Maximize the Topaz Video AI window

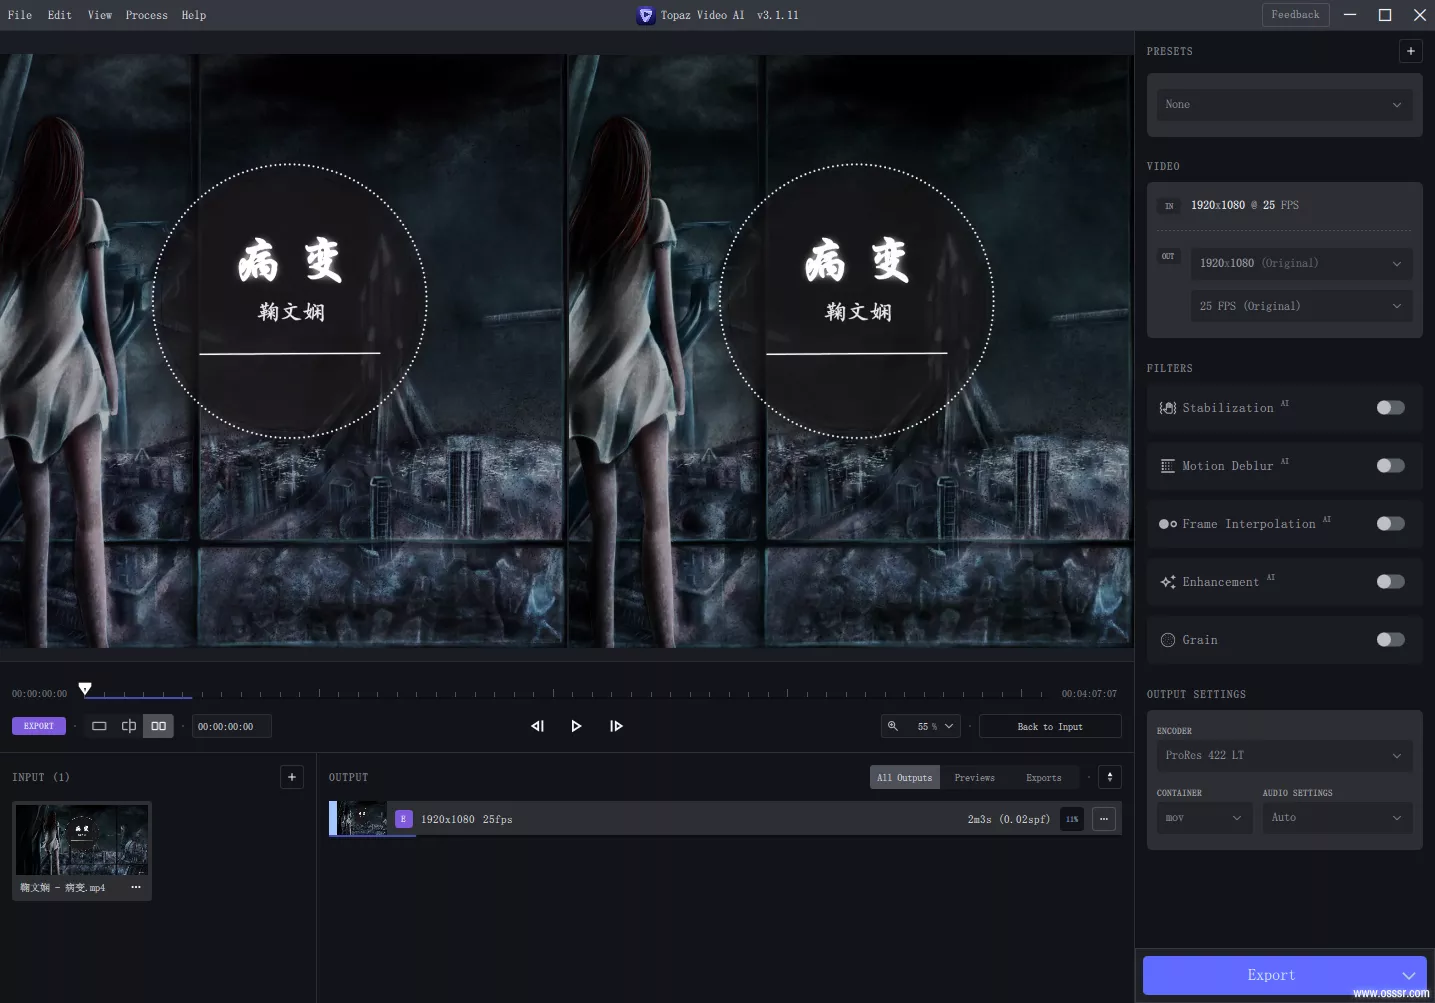click(x=1385, y=14)
